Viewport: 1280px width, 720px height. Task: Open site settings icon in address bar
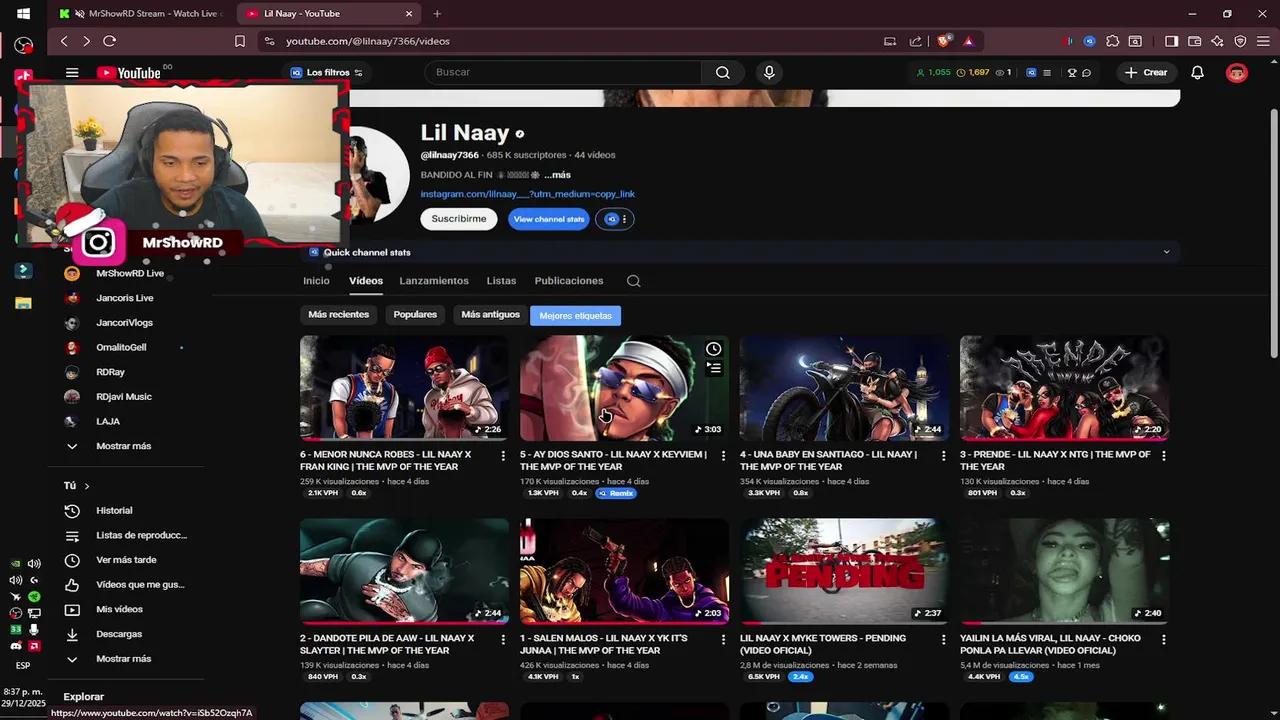[x=268, y=41]
